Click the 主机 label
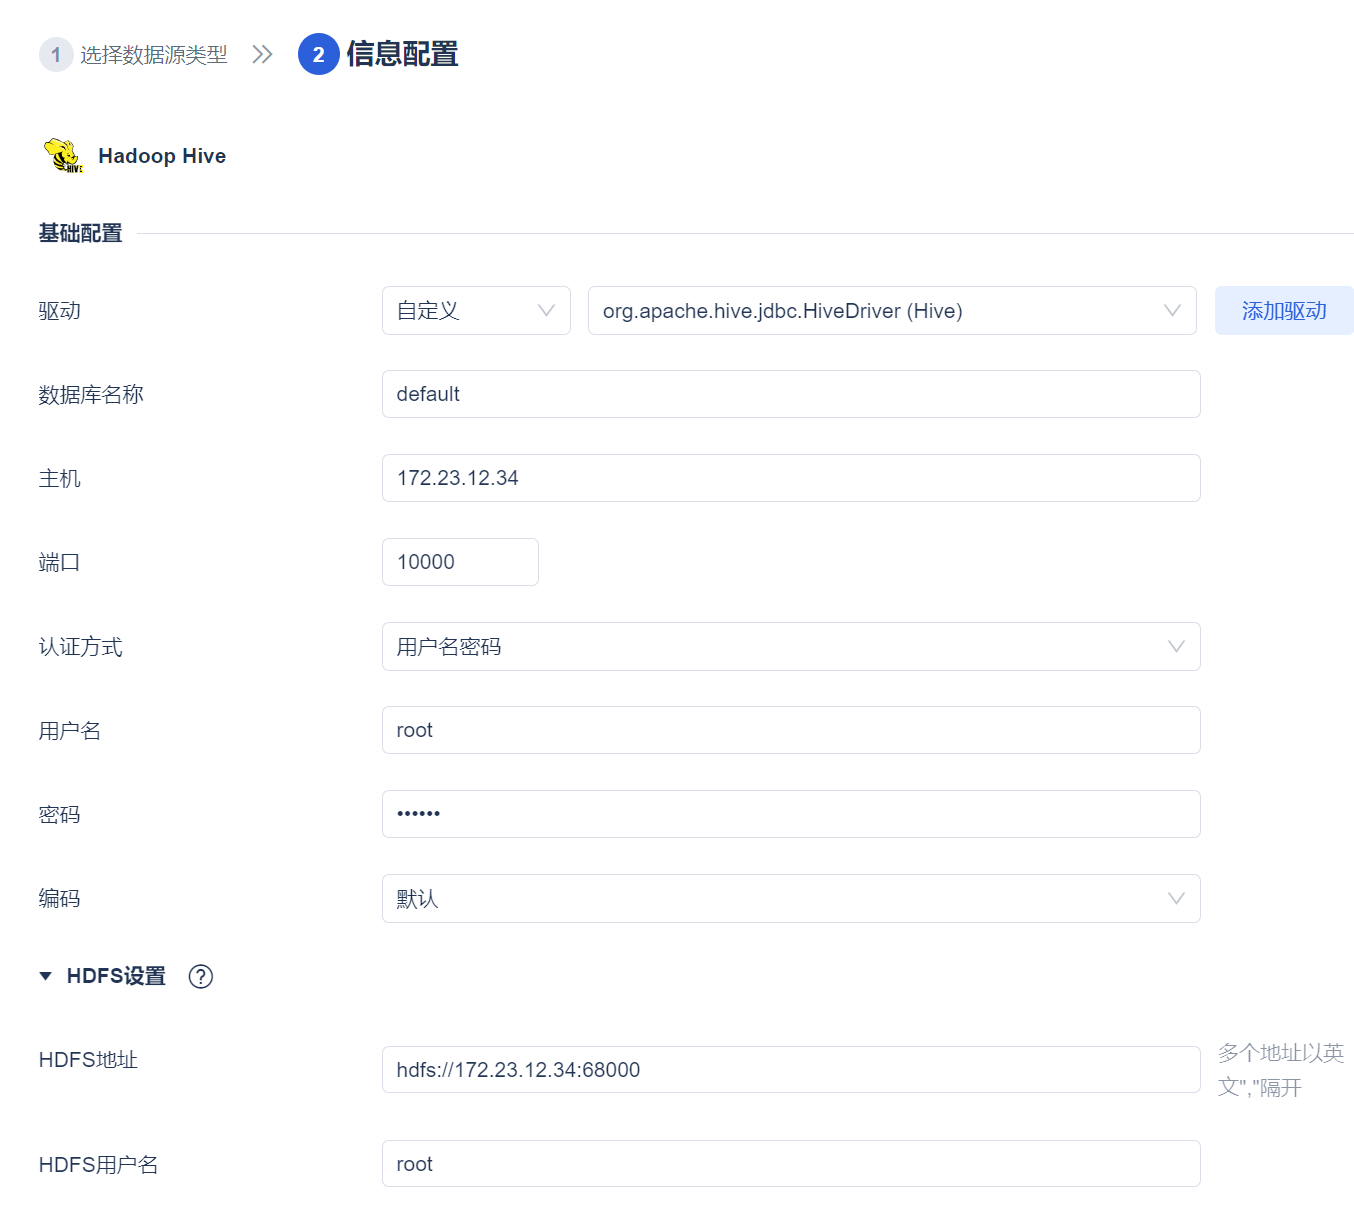The width and height of the screenshot is (1354, 1214). click(x=60, y=479)
